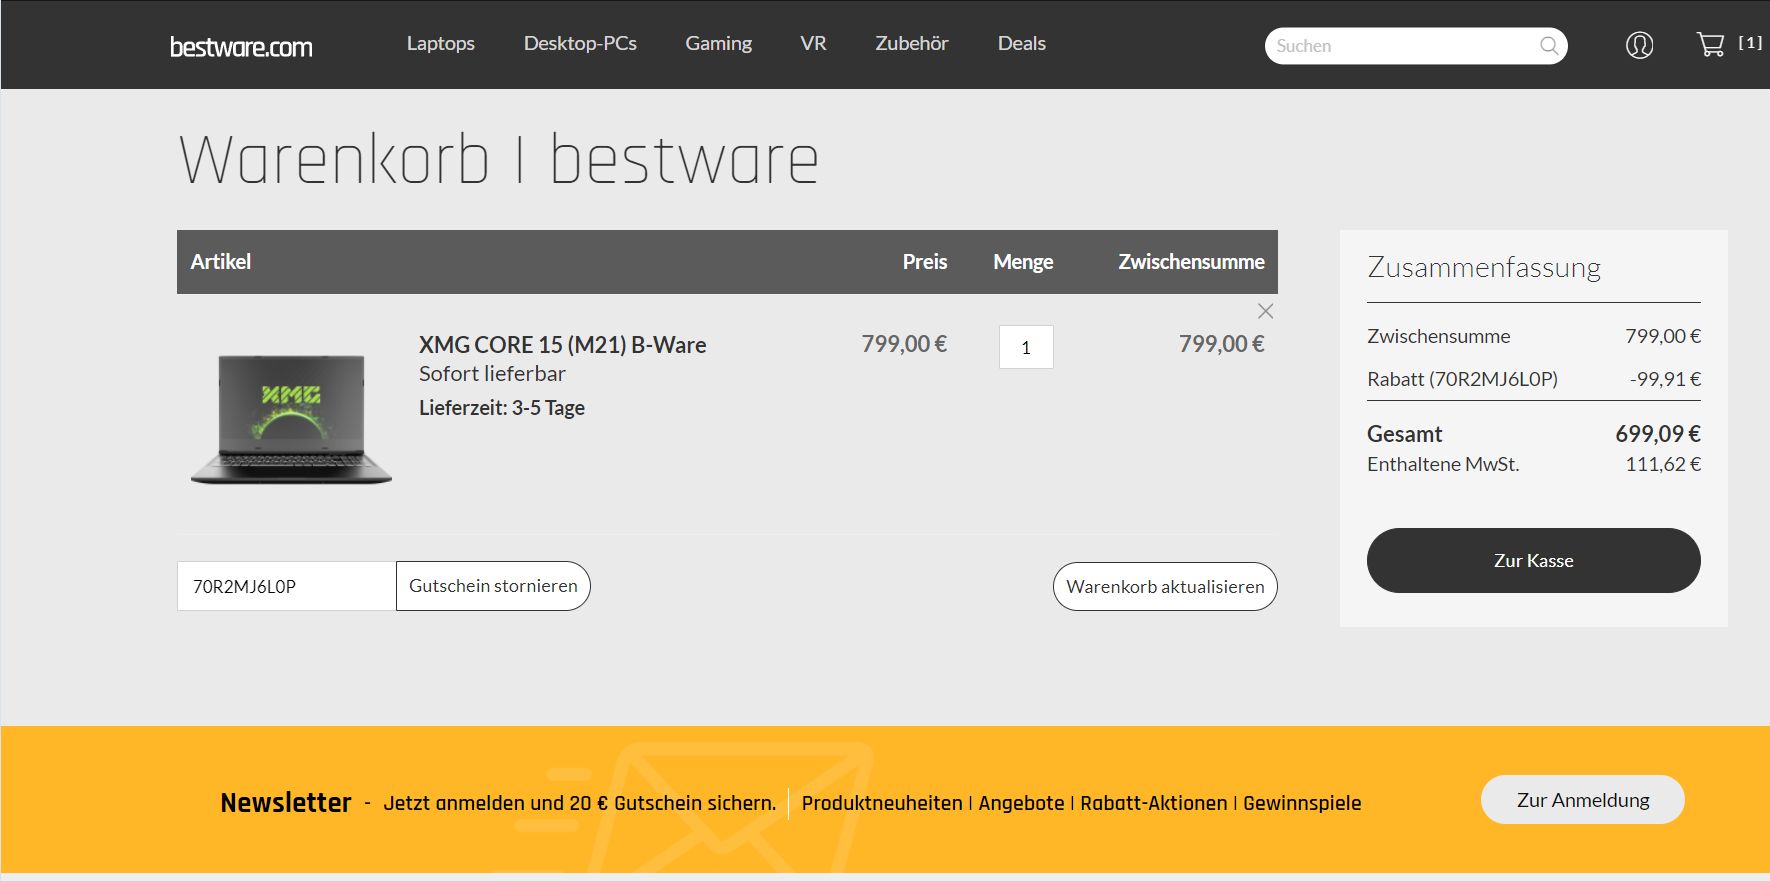The width and height of the screenshot is (1770, 881).
Task: Click the unit price 799,00 € under Preis
Action: (904, 344)
